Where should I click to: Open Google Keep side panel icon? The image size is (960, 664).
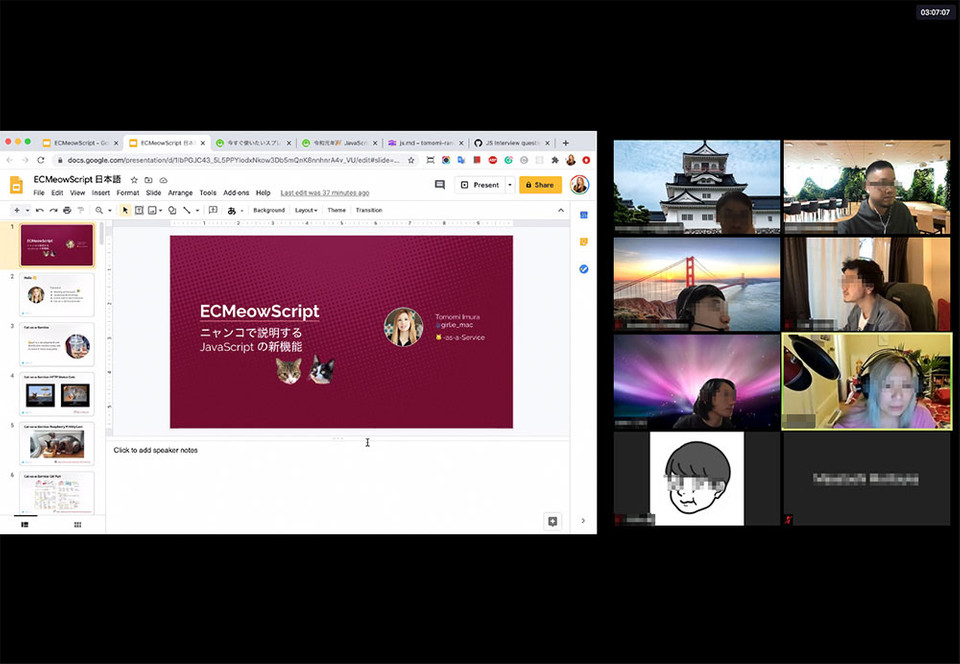(x=583, y=242)
